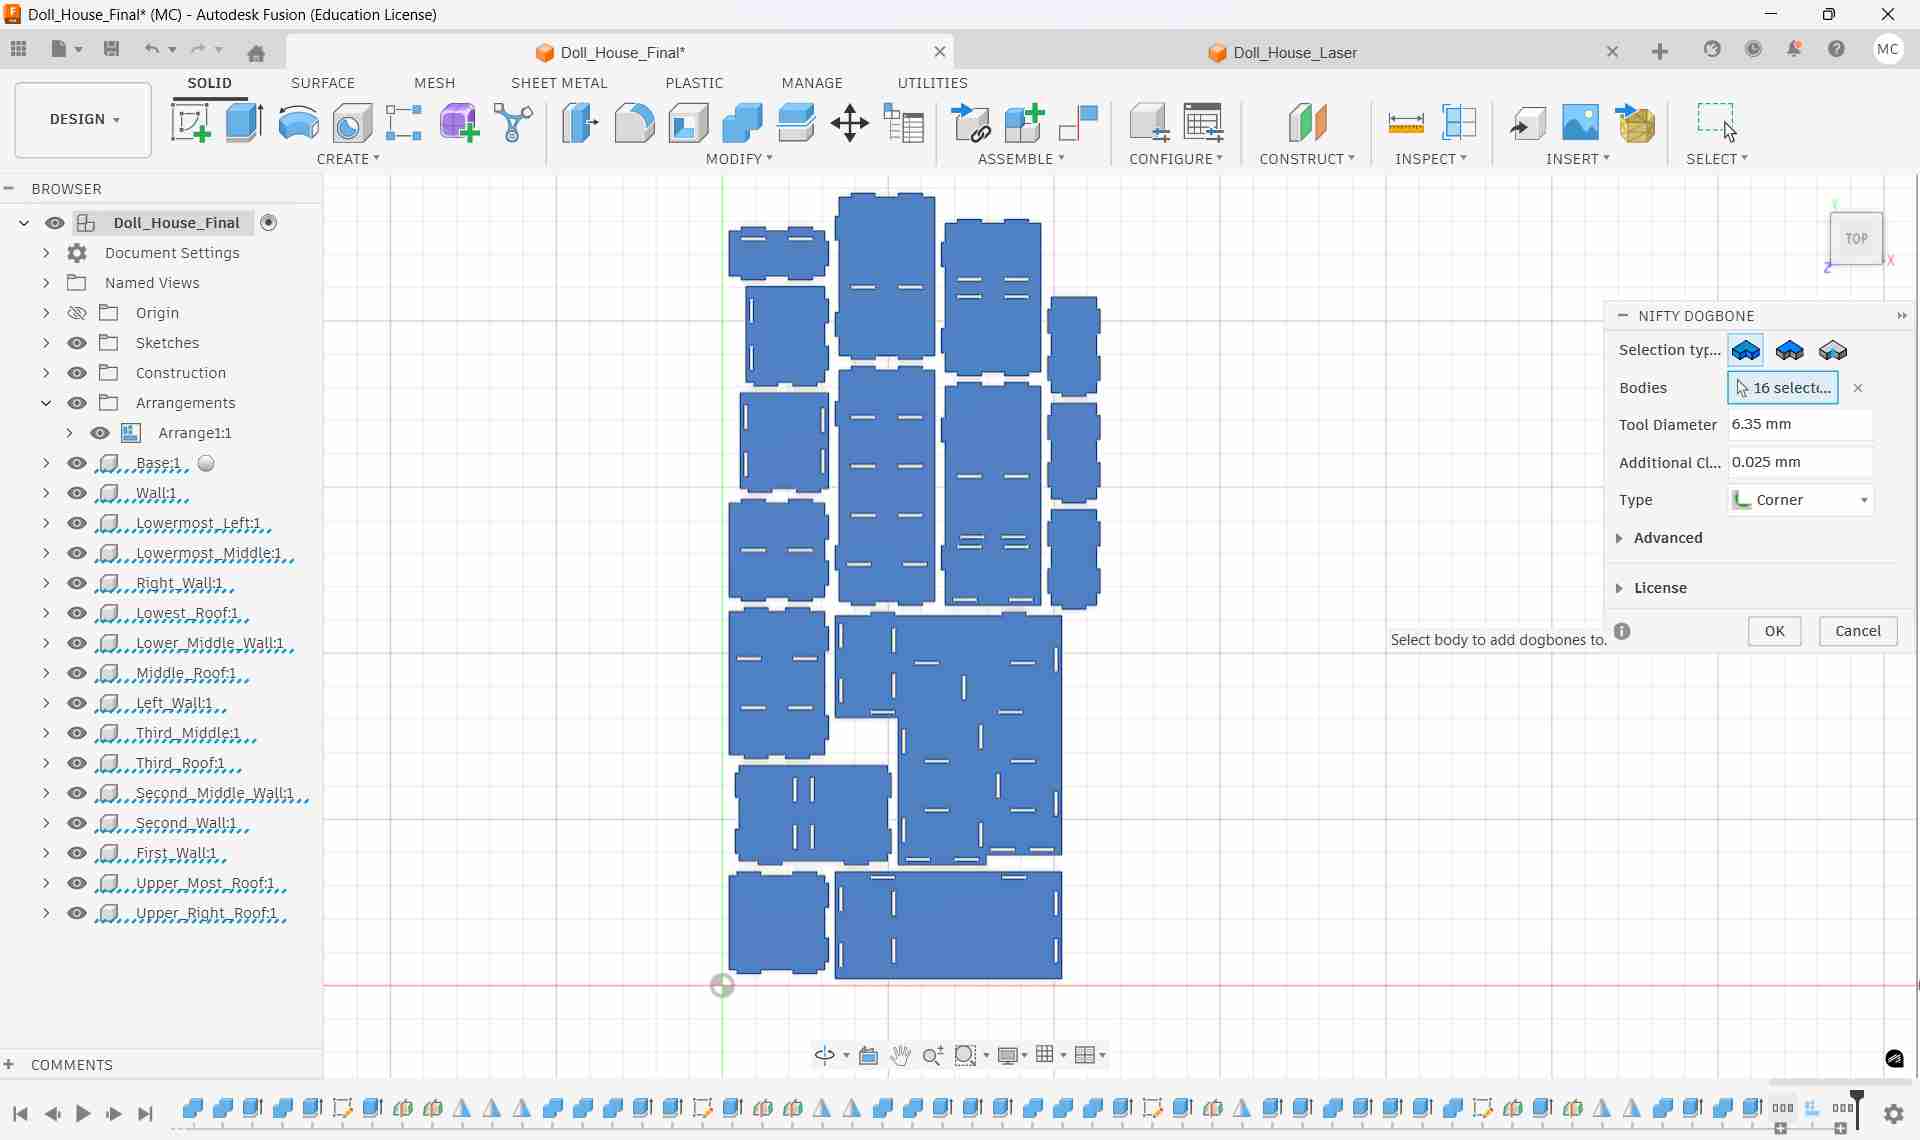Select the Pan tool in navigation bar
Screen dimensions: 1920x1140
(x=900, y=1055)
